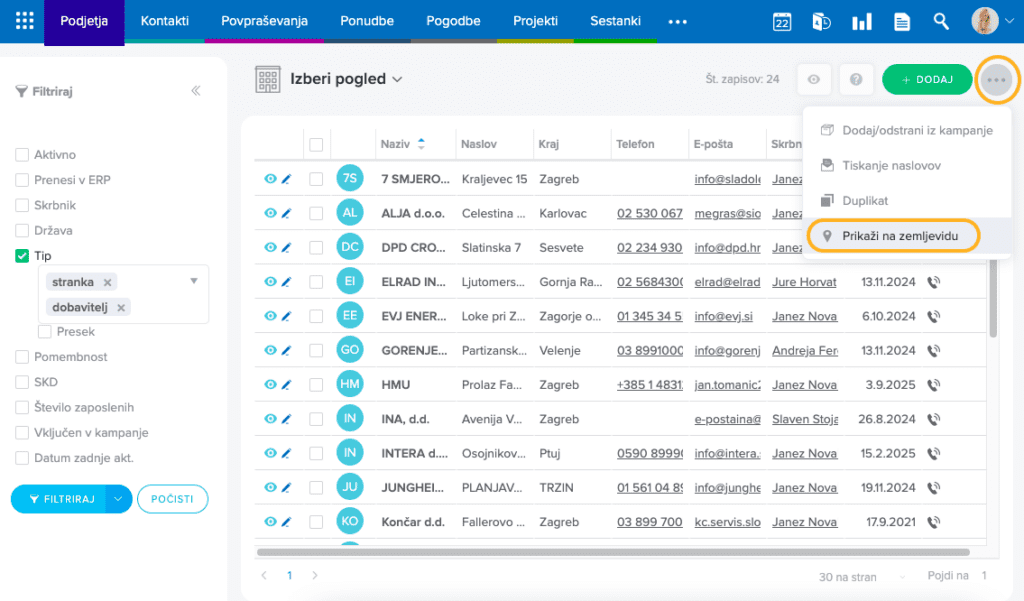Open the charts analytics icon

[861, 22]
